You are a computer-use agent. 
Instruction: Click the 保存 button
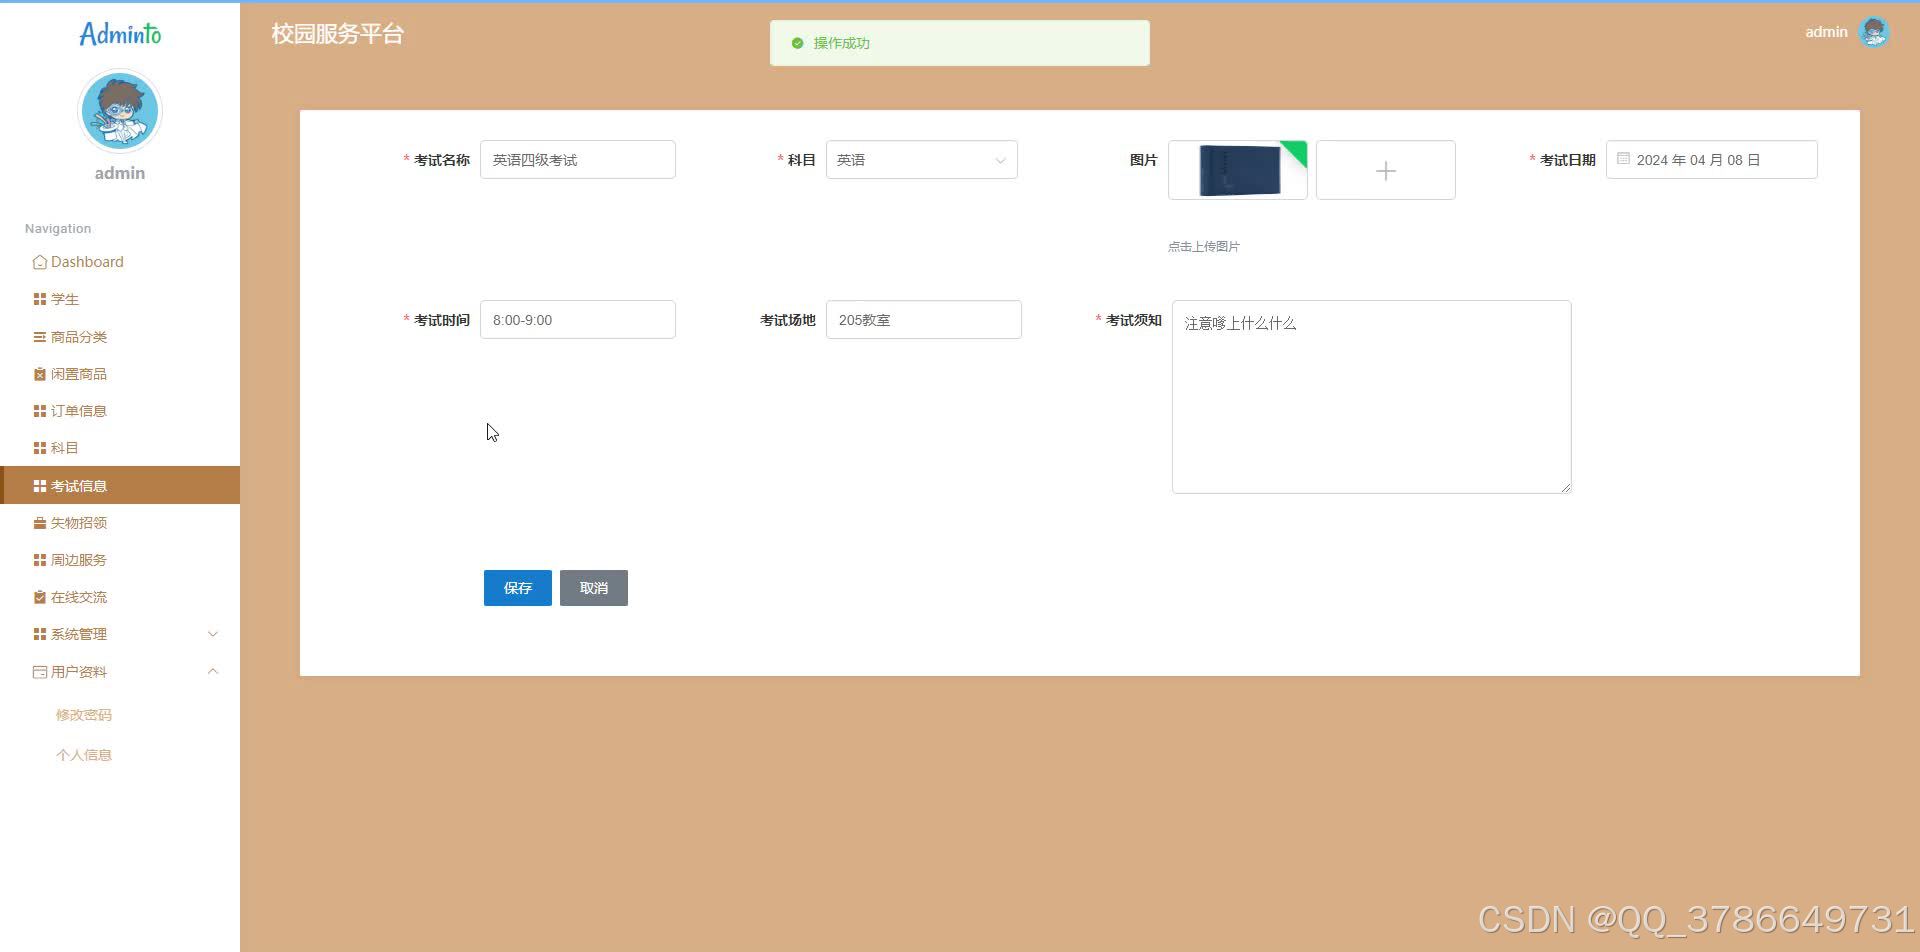(518, 588)
